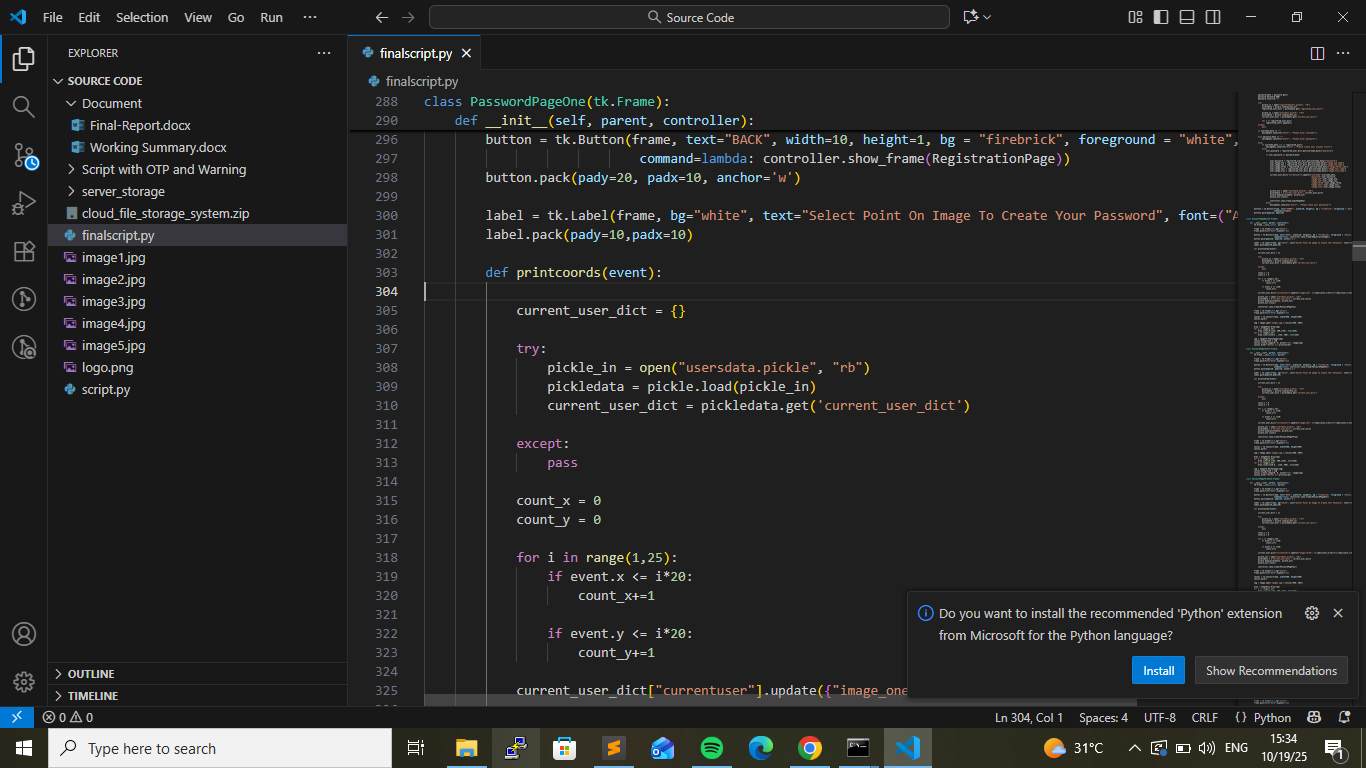Image resolution: width=1366 pixels, height=768 pixels.
Task: Expand the TIMELINE section
Action: point(93,696)
